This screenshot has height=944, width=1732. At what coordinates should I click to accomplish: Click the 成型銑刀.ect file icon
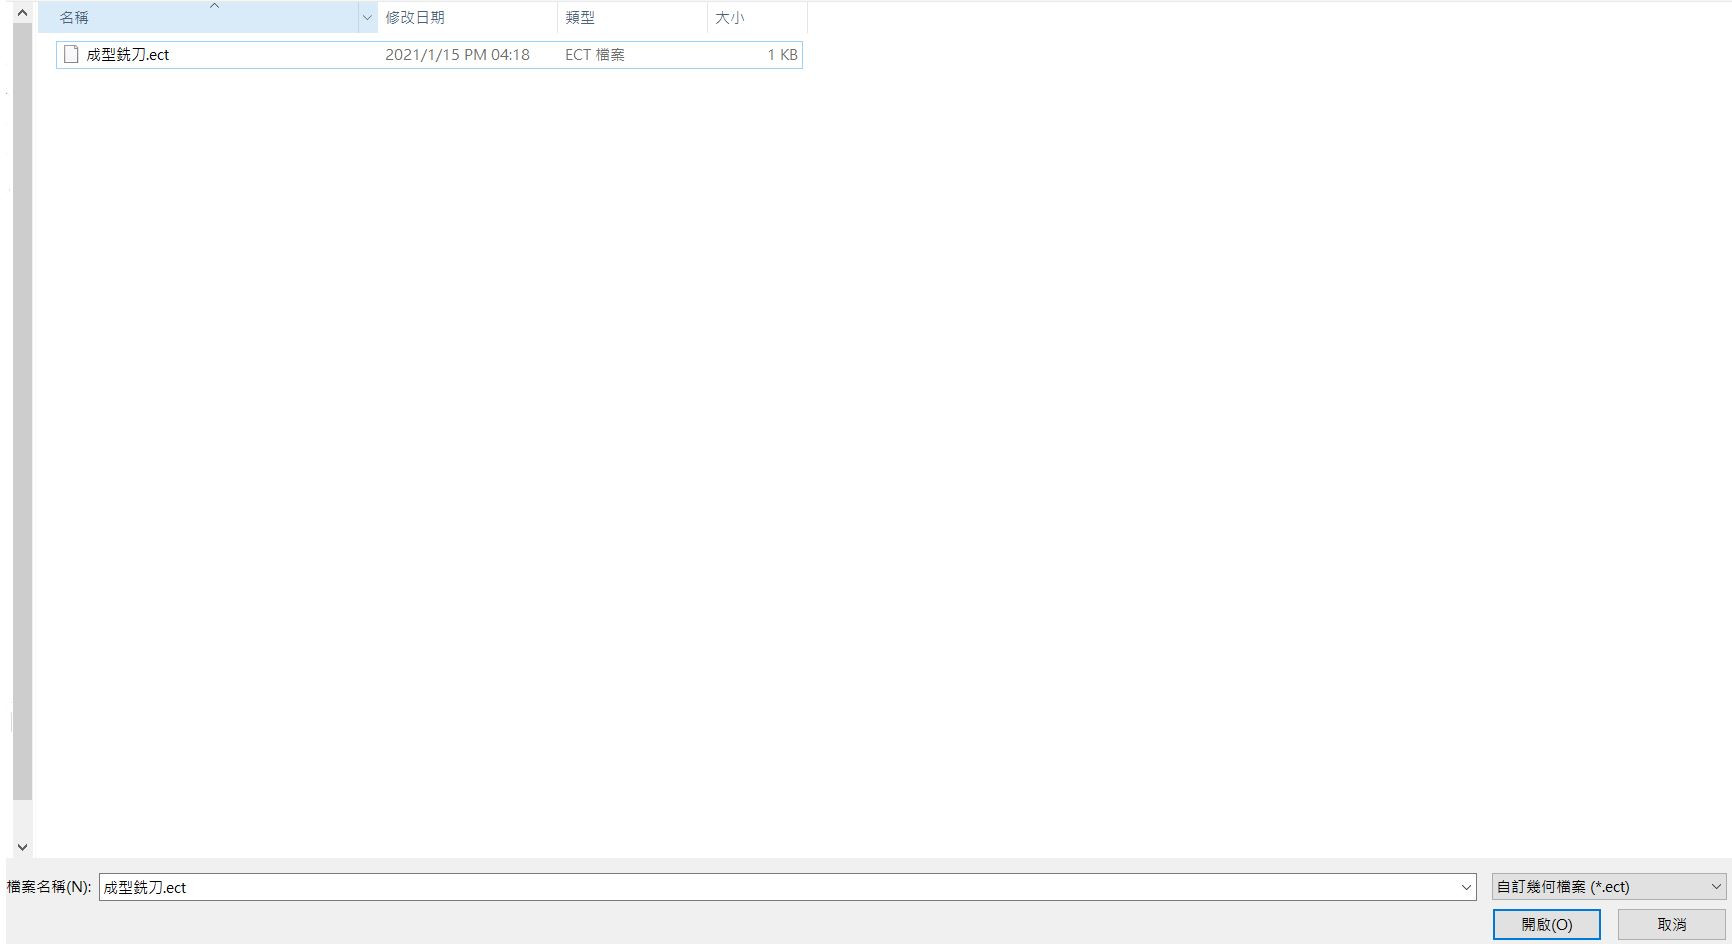71,55
